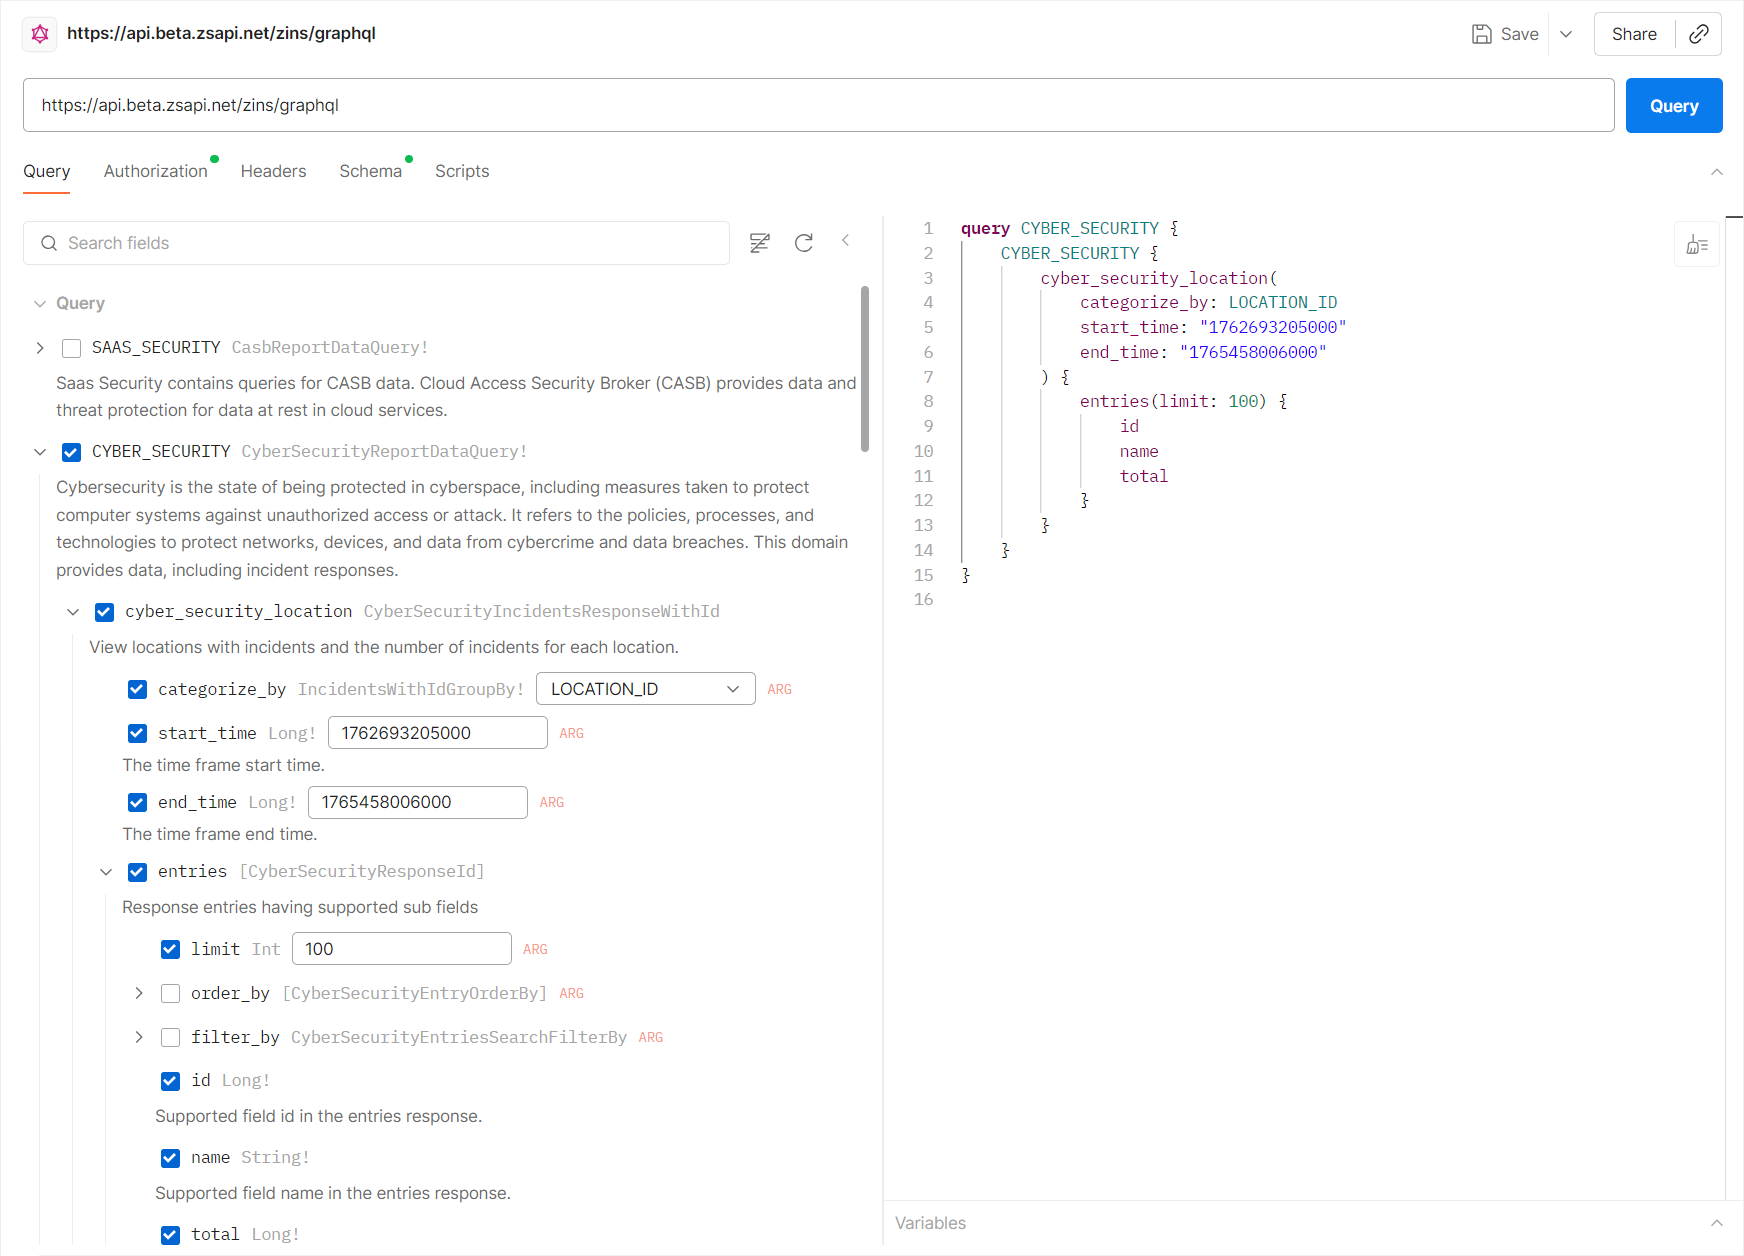Expand the order_by argument node
Image resolution: width=1744 pixels, height=1256 pixels.
click(139, 994)
